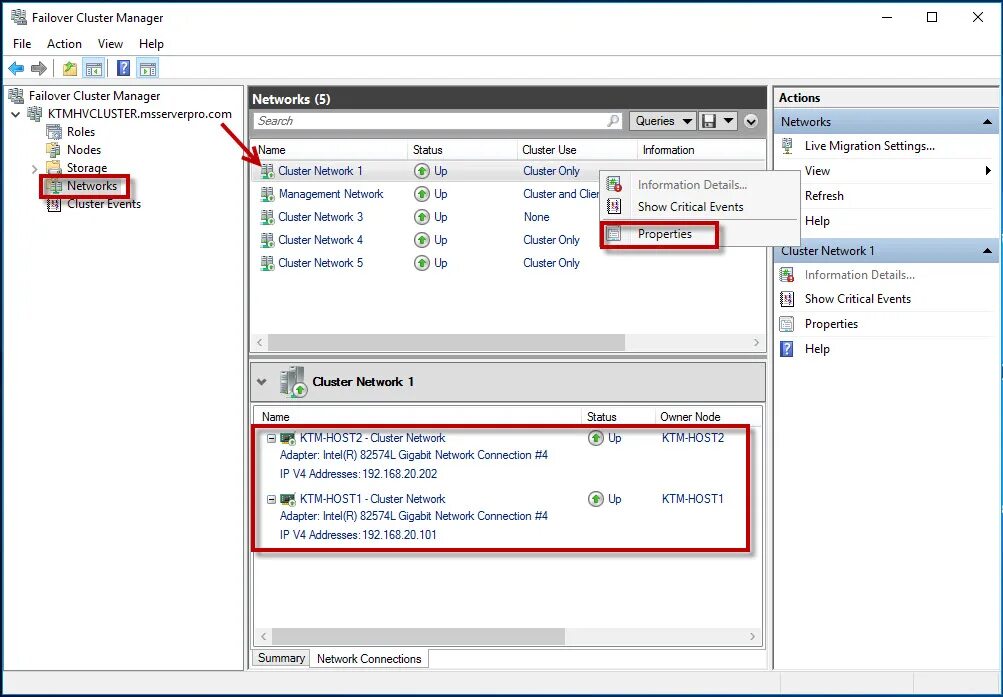The image size is (1003, 697).
Task: Collapse the KTMHVCLUSTER.msserverpro.com tree node
Action: pos(16,114)
